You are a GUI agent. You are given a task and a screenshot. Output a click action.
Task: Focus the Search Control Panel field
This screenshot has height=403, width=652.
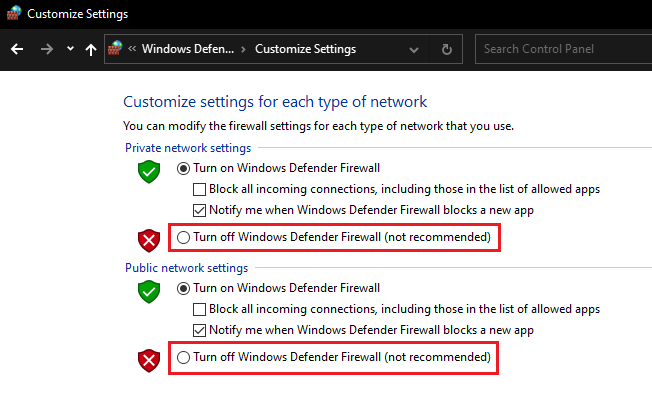tap(560, 48)
